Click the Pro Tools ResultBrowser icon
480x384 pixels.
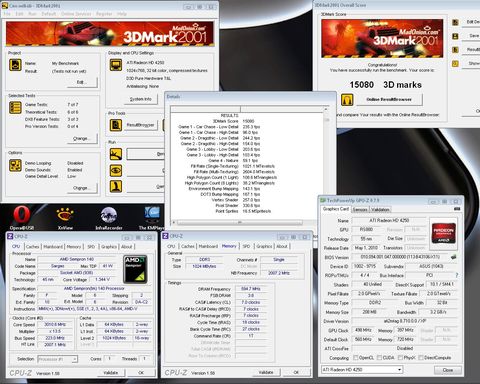pos(116,125)
